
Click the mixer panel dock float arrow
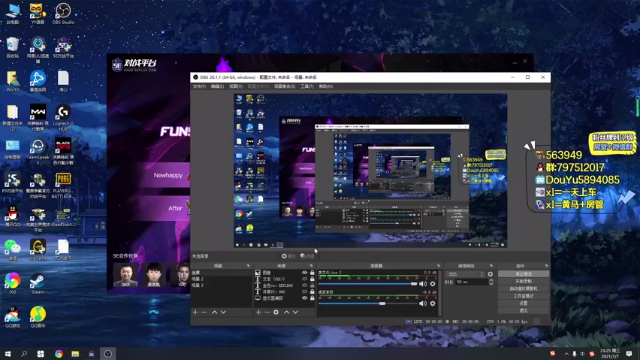(x=439, y=266)
